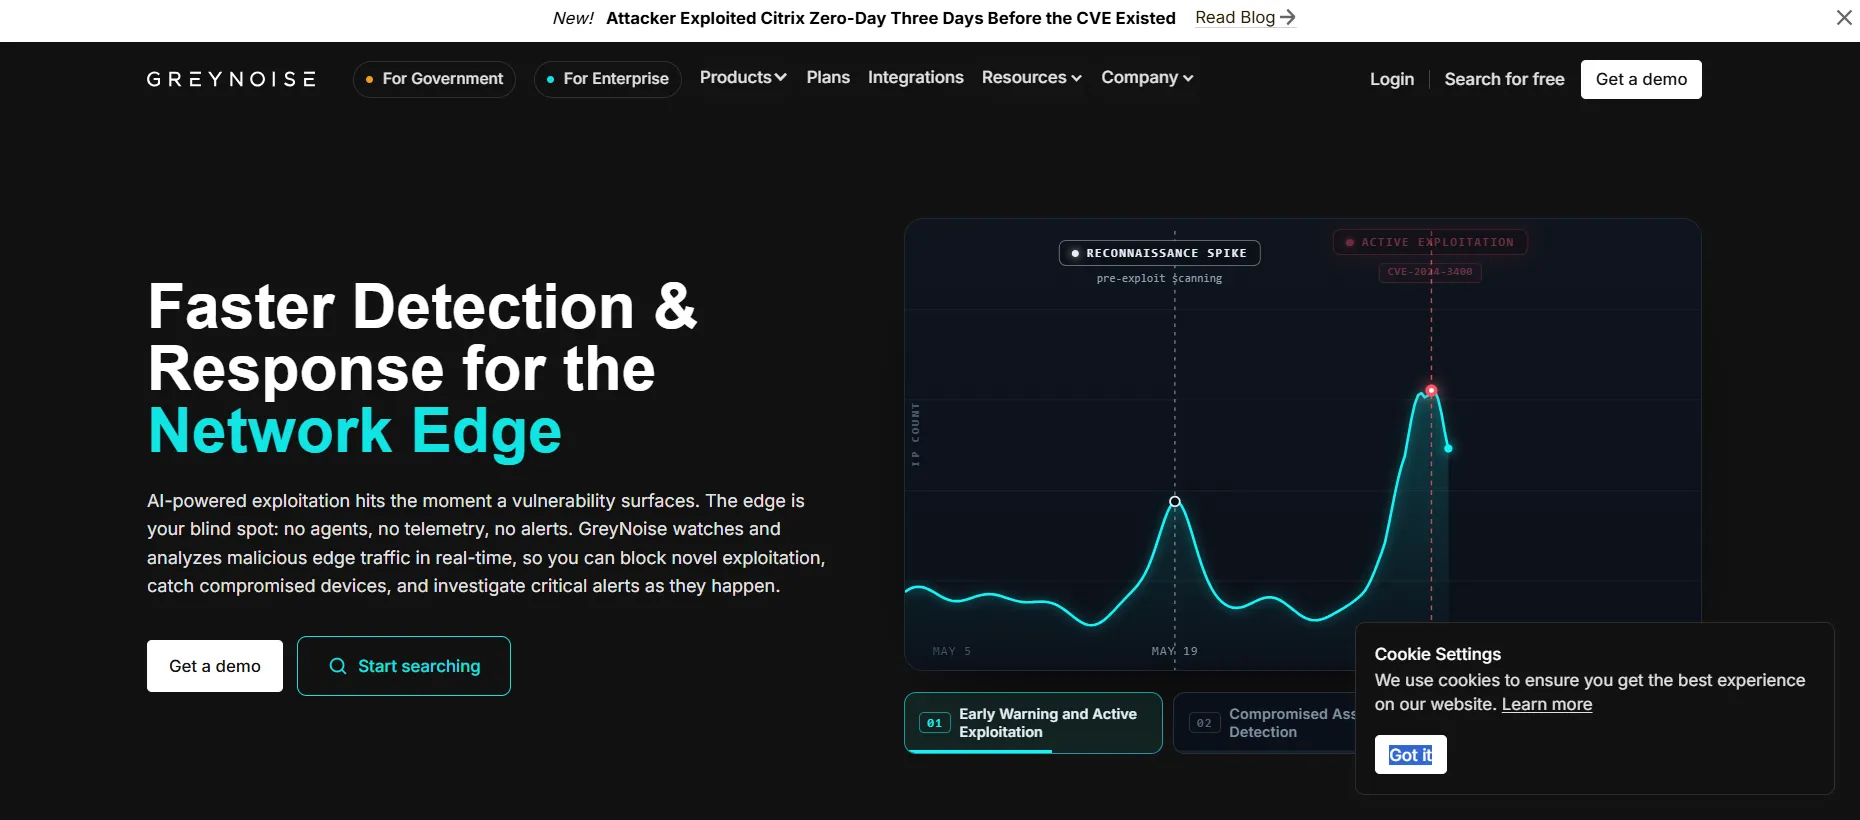The image size is (1860, 820).
Task: Open the Integrations page
Action: click(x=916, y=78)
